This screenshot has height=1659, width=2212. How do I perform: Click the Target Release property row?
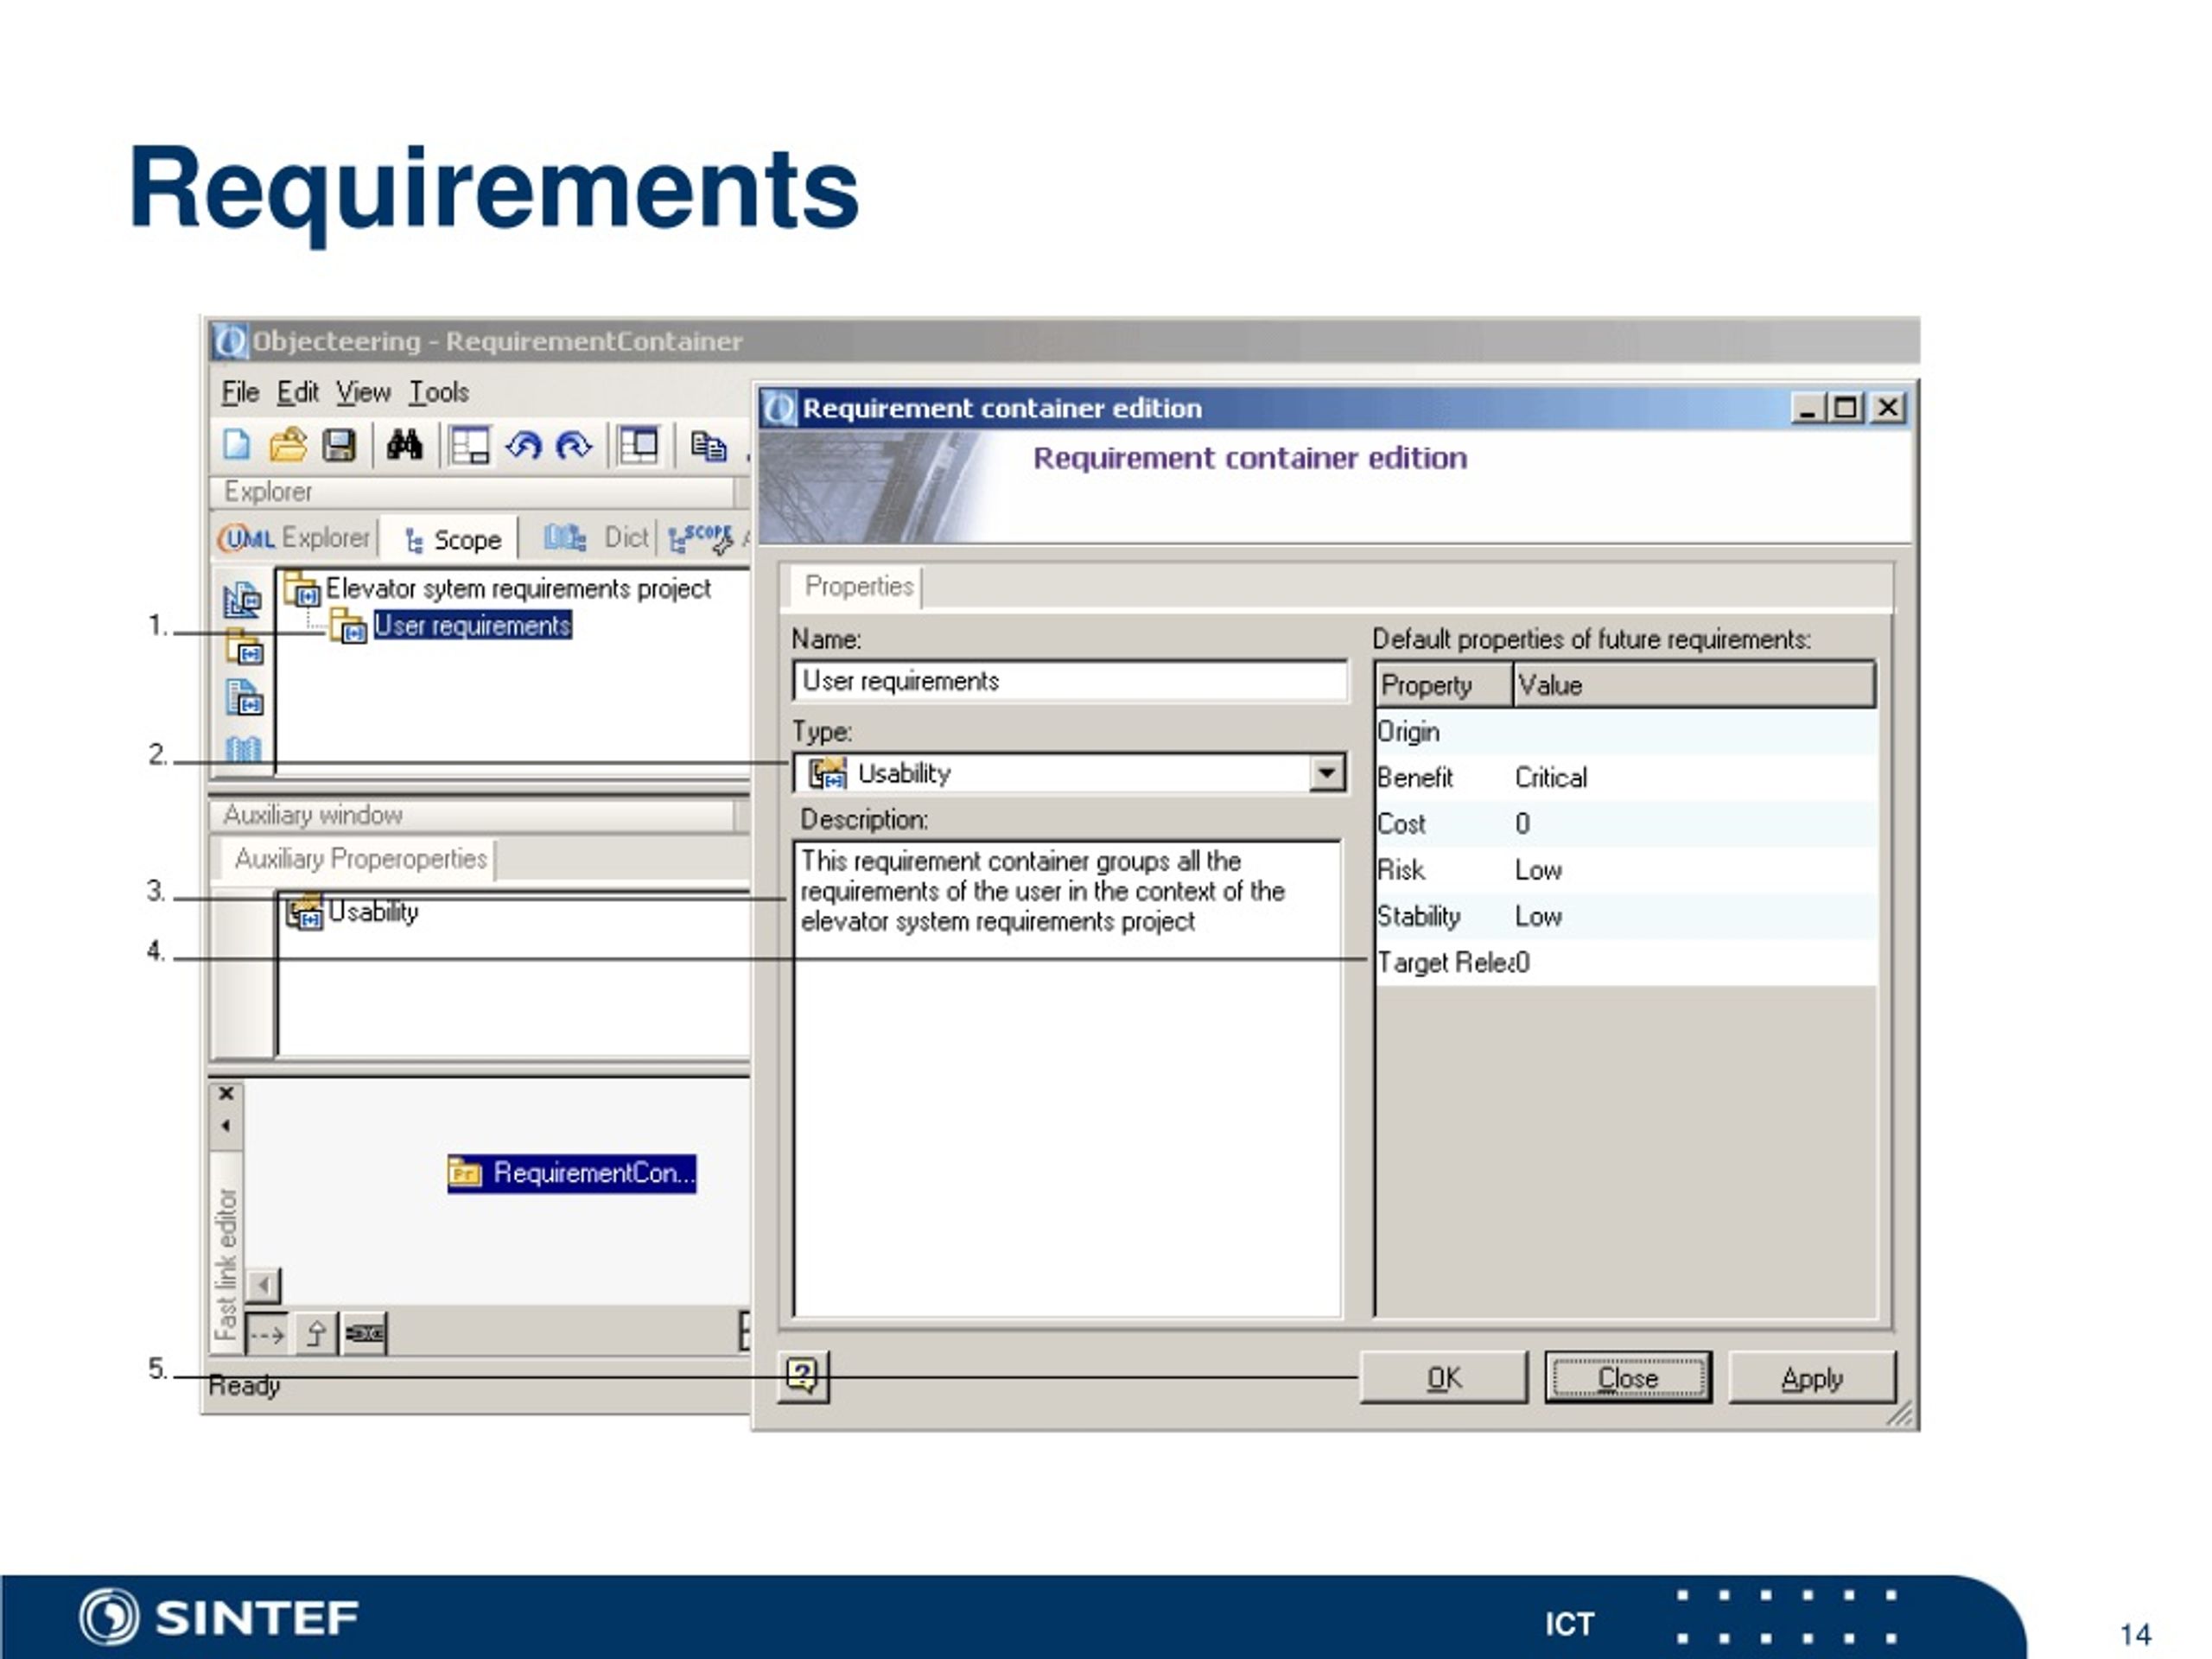pyautogui.click(x=1626, y=962)
